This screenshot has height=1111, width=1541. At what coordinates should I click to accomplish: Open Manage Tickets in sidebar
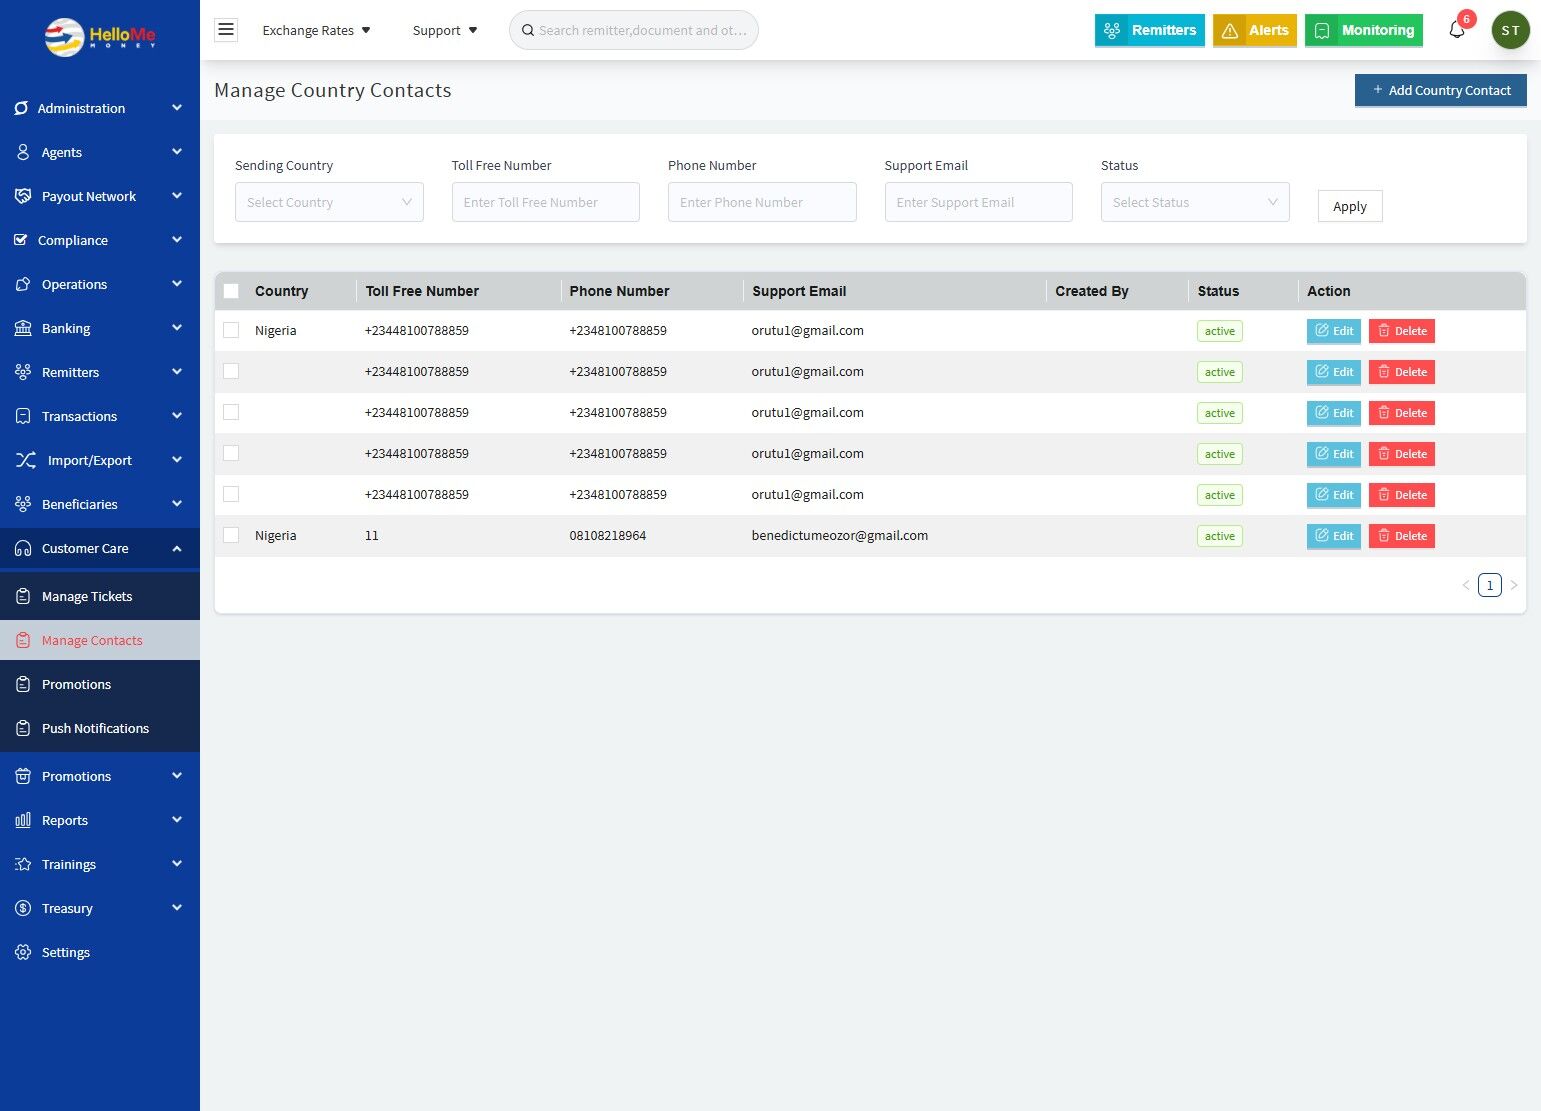tap(87, 596)
